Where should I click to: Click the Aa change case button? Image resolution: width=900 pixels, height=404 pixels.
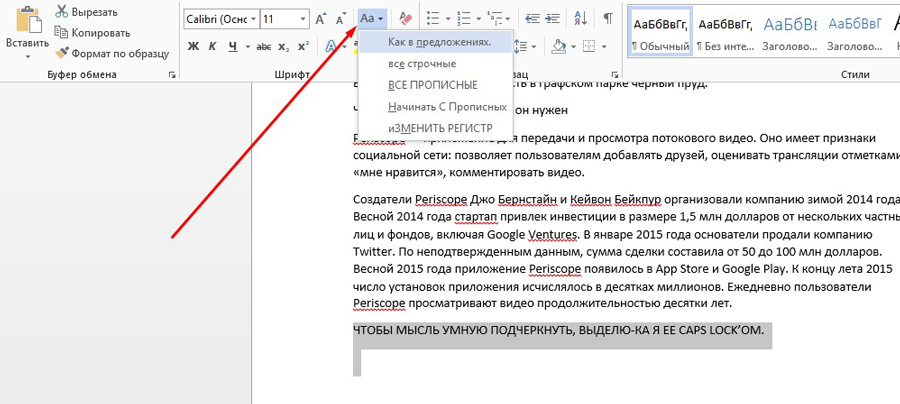coord(371,19)
